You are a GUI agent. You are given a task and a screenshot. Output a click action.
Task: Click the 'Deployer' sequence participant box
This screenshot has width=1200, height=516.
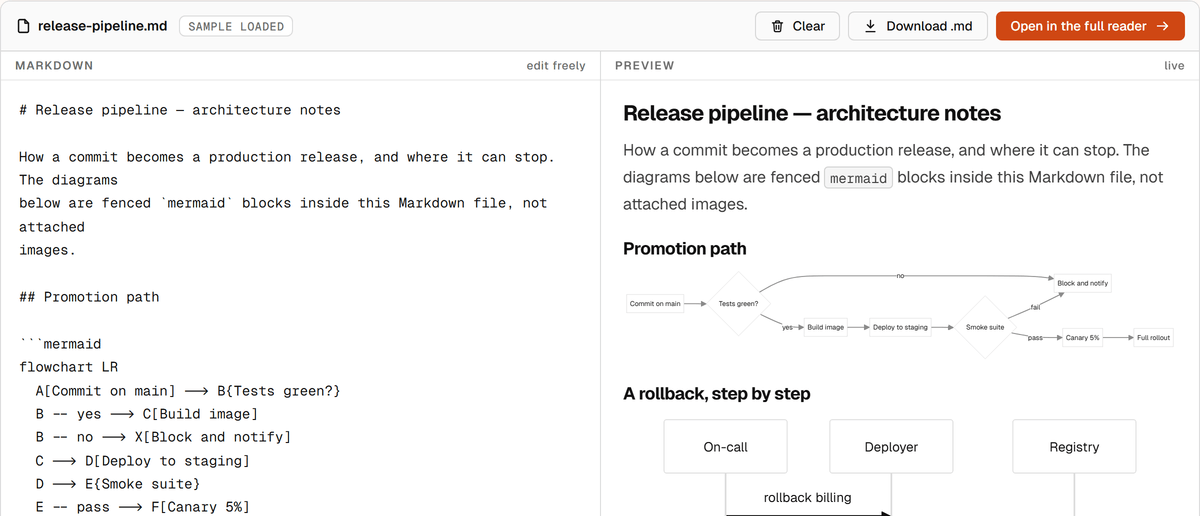(891, 447)
